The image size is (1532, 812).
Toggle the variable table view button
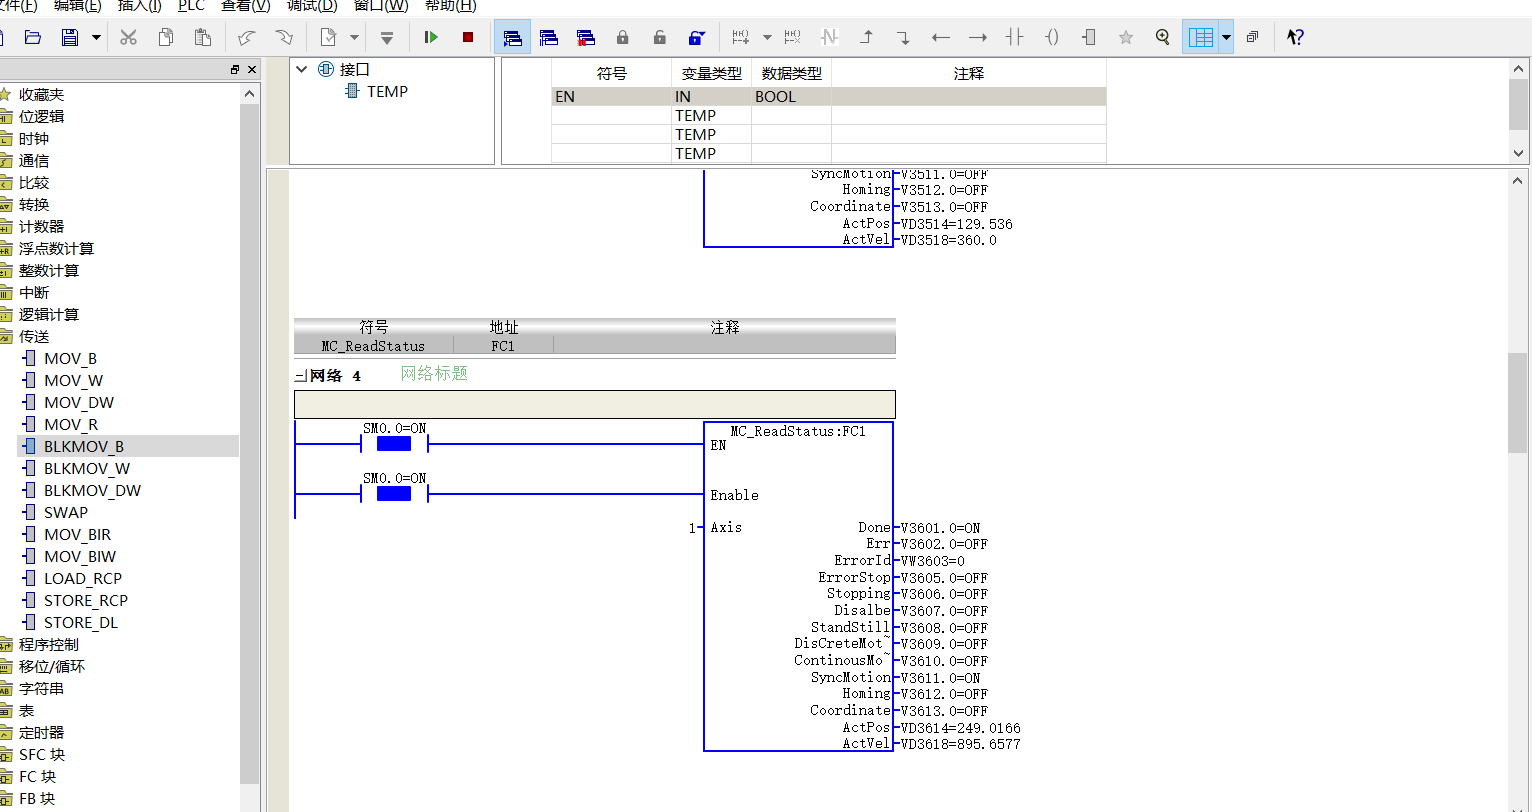tap(1201, 37)
